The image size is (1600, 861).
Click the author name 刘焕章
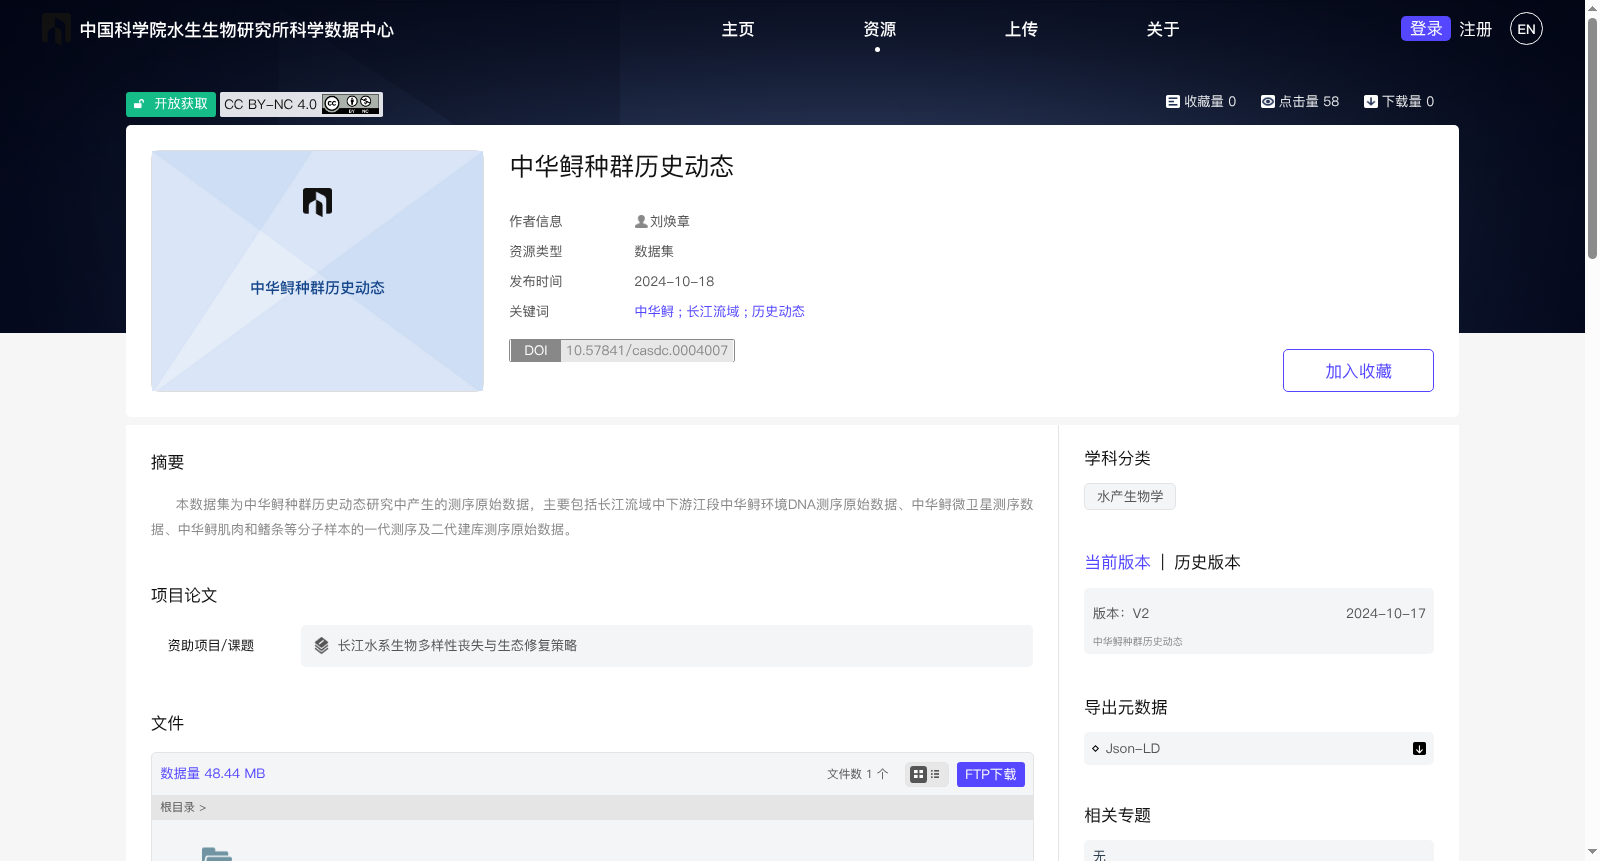click(670, 222)
